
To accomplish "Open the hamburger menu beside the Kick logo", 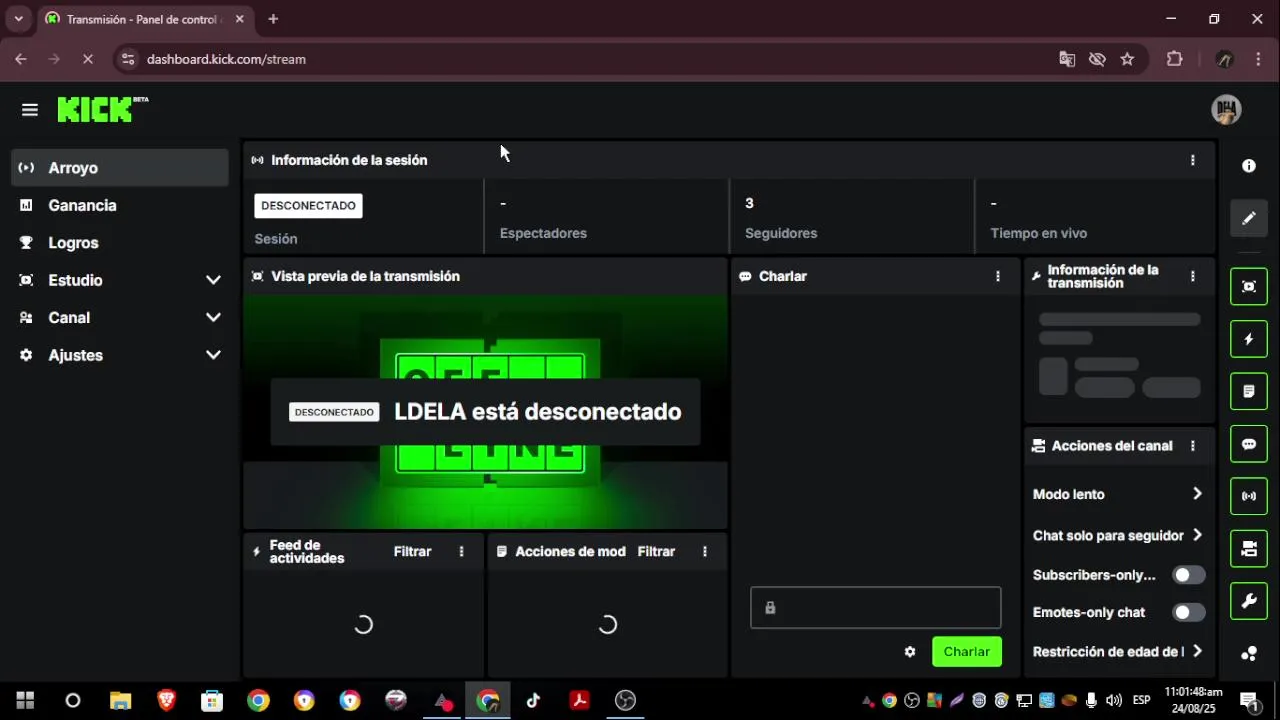I will pyautogui.click(x=30, y=110).
